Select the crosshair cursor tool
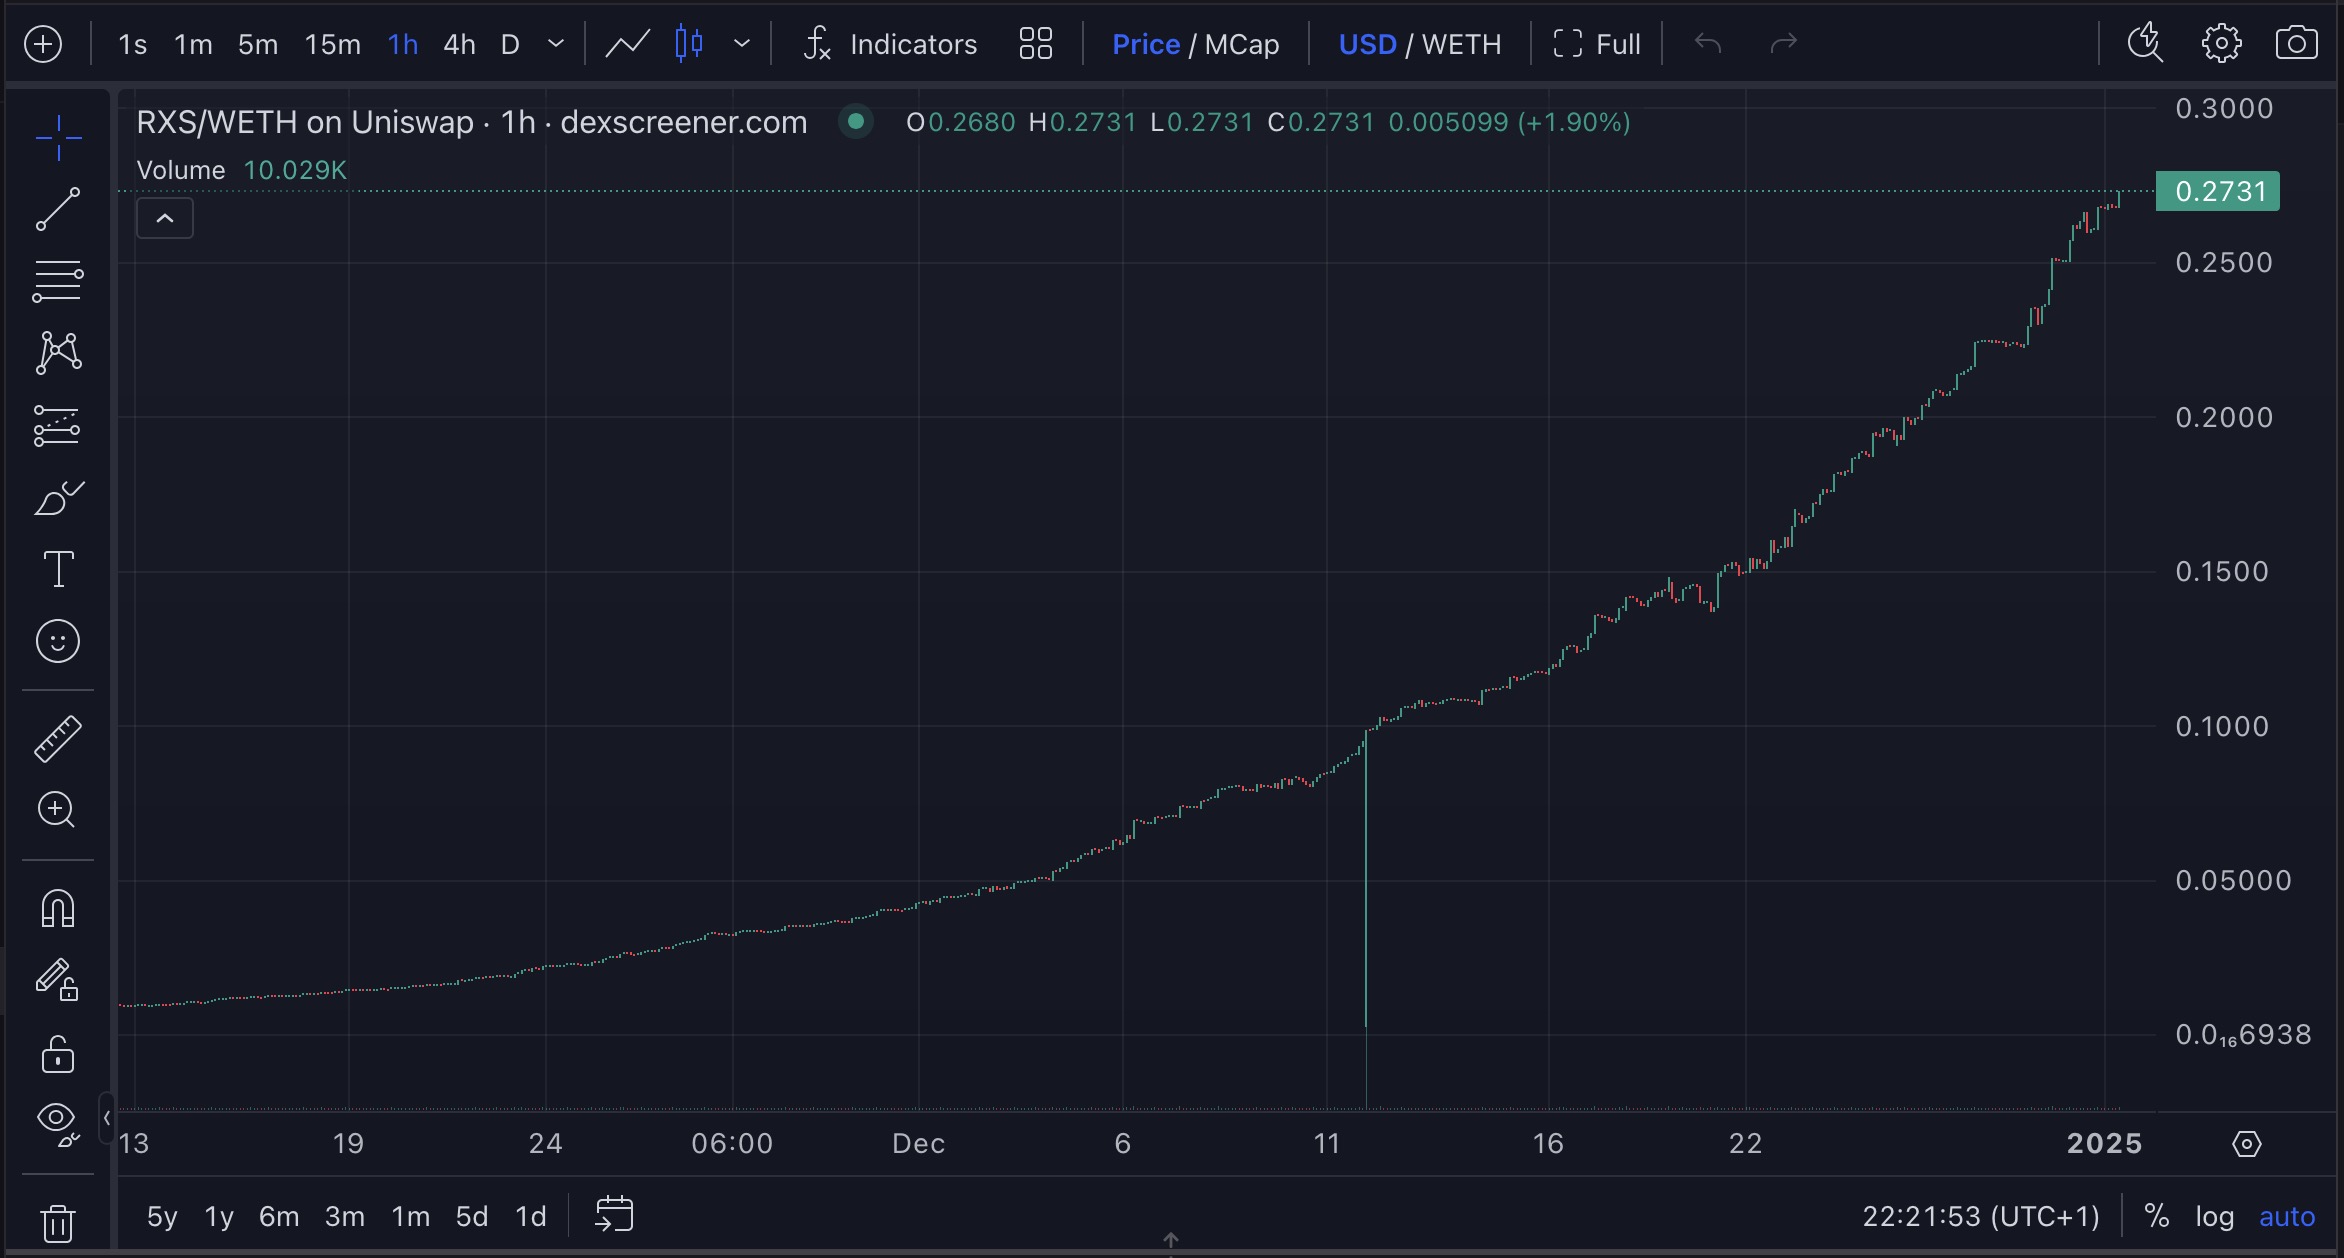 point(58,137)
